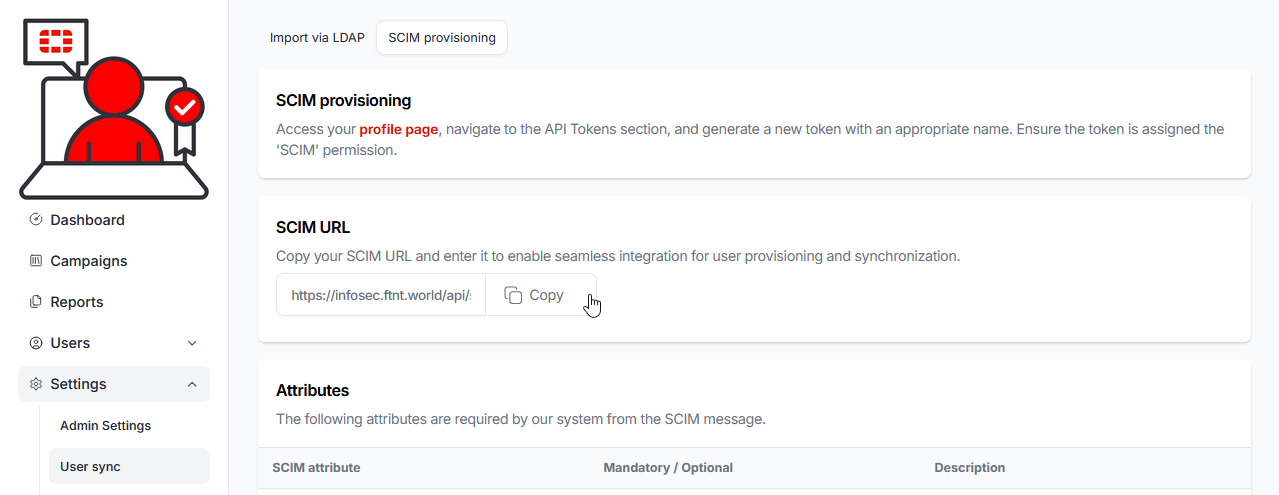
Task: Click the Campaigns sidebar icon
Action: (x=36, y=261)
